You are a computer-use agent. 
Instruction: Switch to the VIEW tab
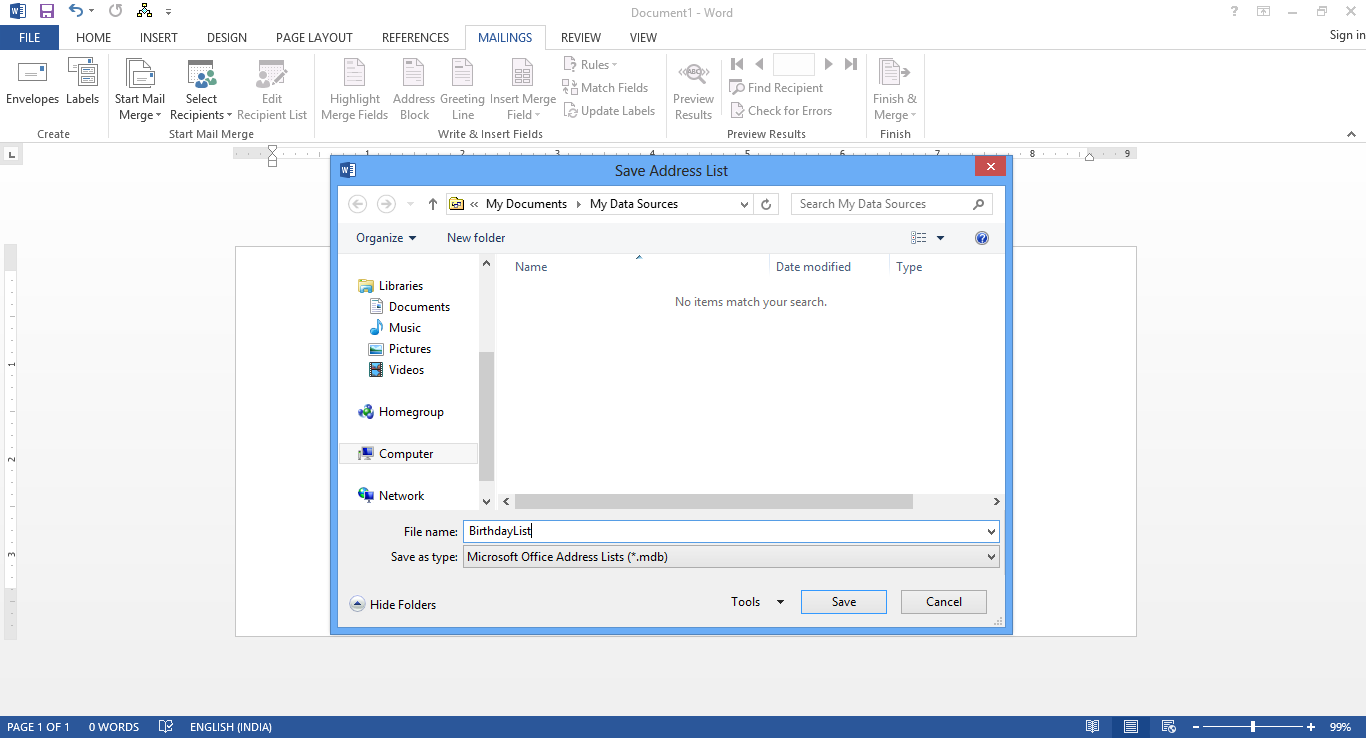[x=643, y=38]
